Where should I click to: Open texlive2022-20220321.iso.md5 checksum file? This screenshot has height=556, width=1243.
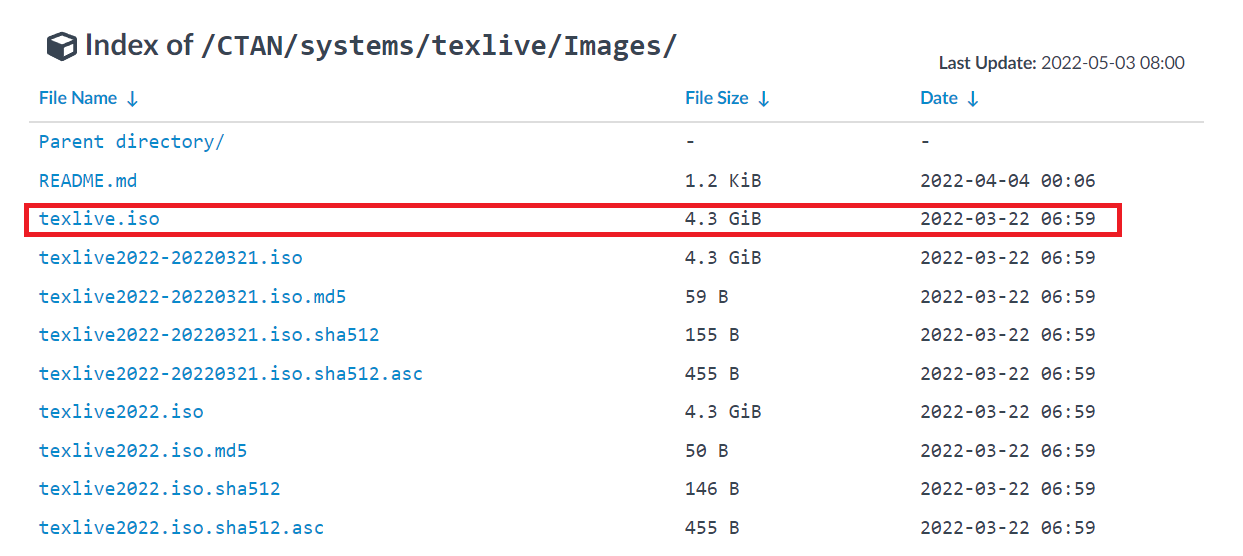tap(192, 297)
